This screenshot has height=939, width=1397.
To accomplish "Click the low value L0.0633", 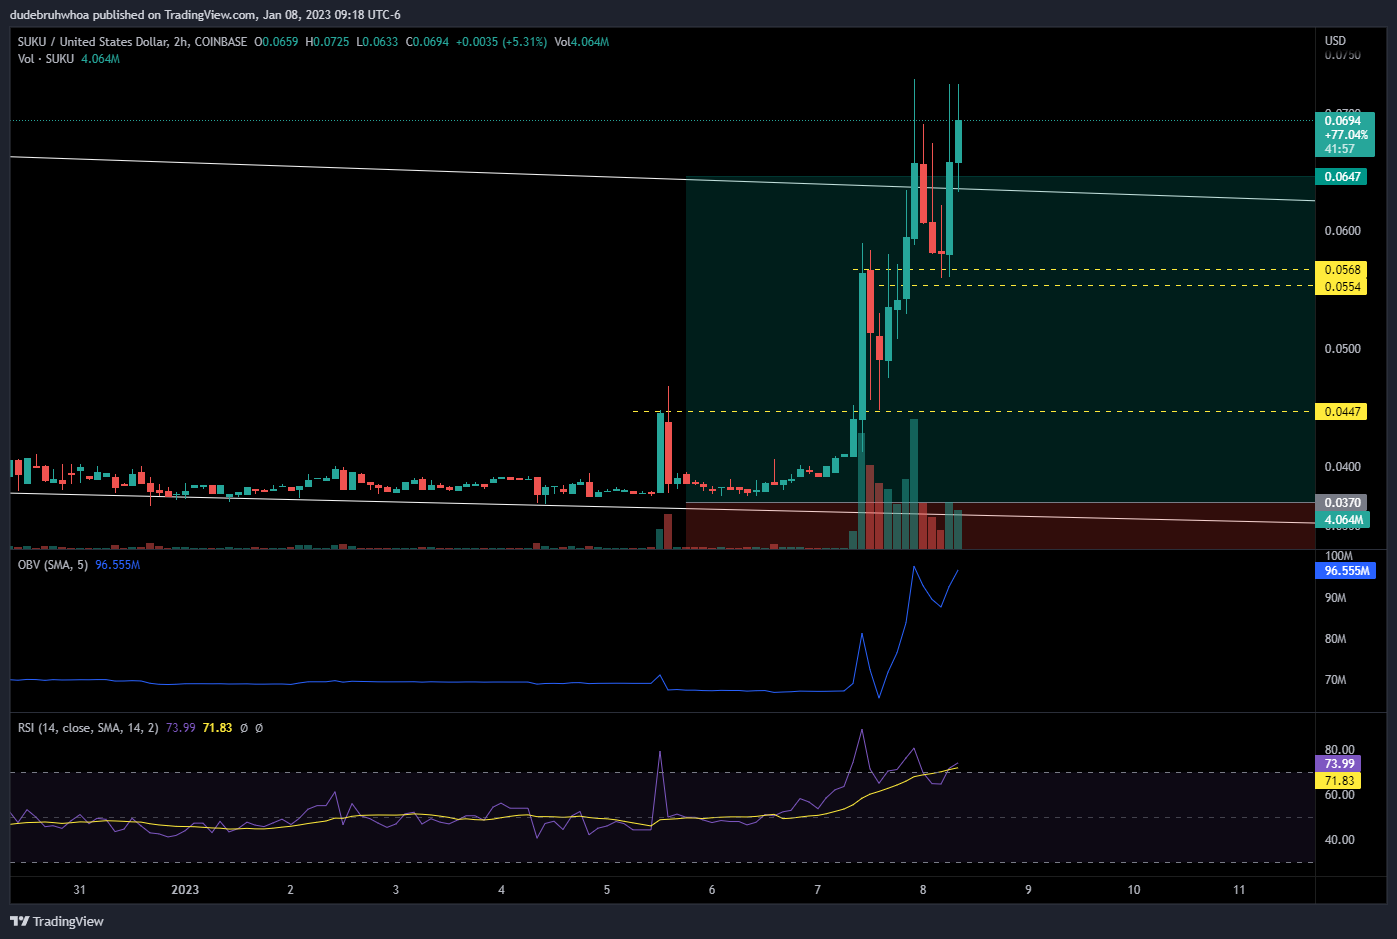I will click(377, 42).
